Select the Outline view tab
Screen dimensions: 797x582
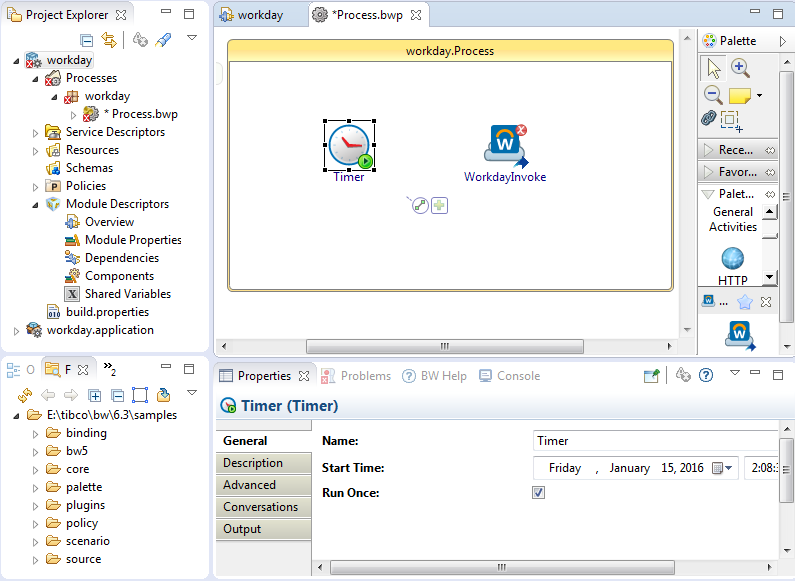pyautogui.click(x=21, y=370)
